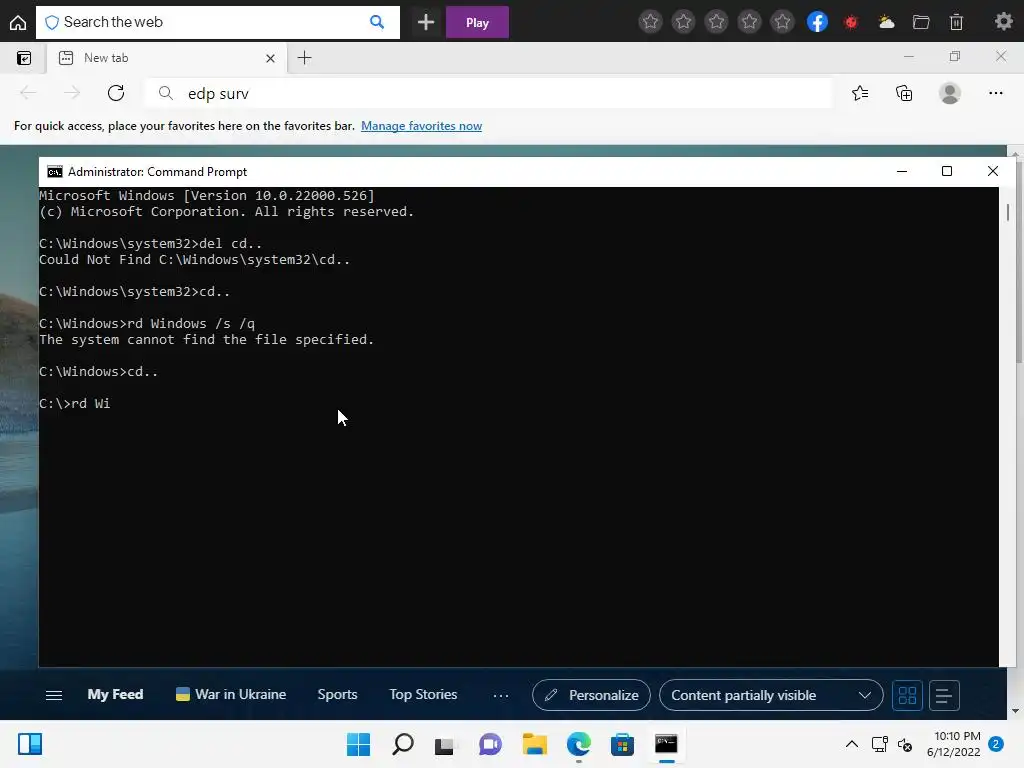Click the Command Prompt vertical scrollbar
This screenshot has height=768, width=1024.
(x=1008, y=426)
